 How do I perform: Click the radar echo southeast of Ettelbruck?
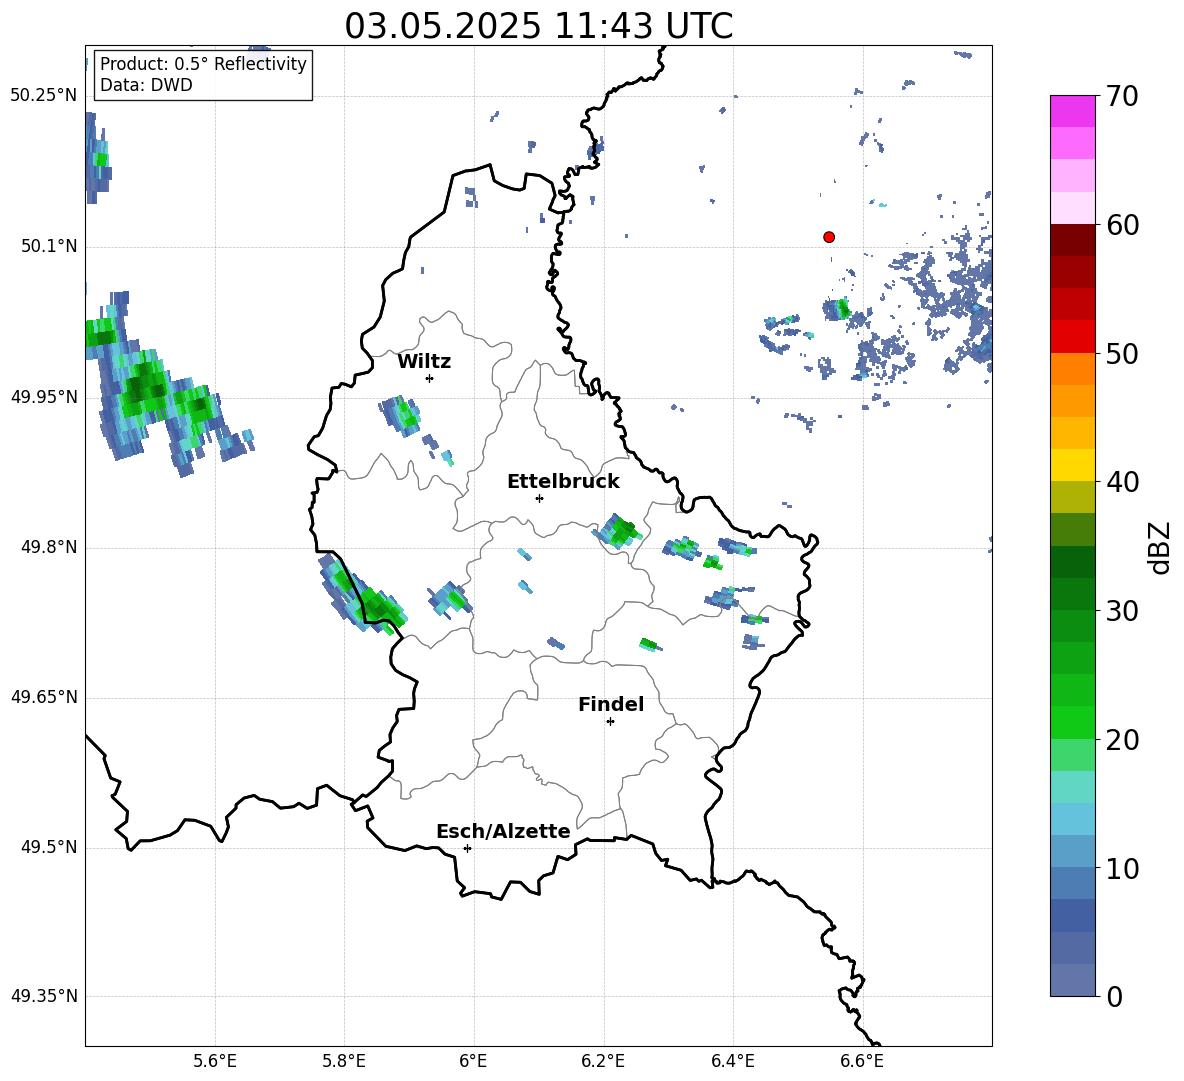619,530
